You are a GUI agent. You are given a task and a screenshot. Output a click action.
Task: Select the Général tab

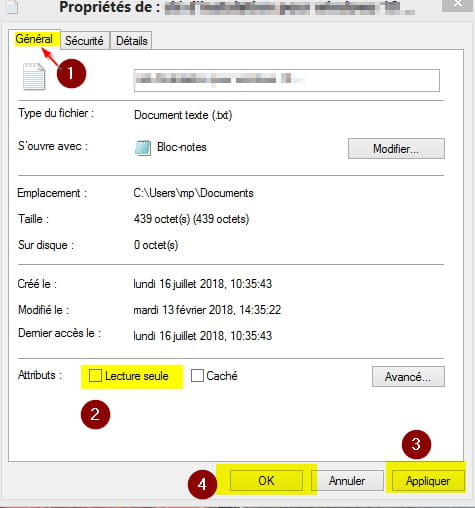34,39
